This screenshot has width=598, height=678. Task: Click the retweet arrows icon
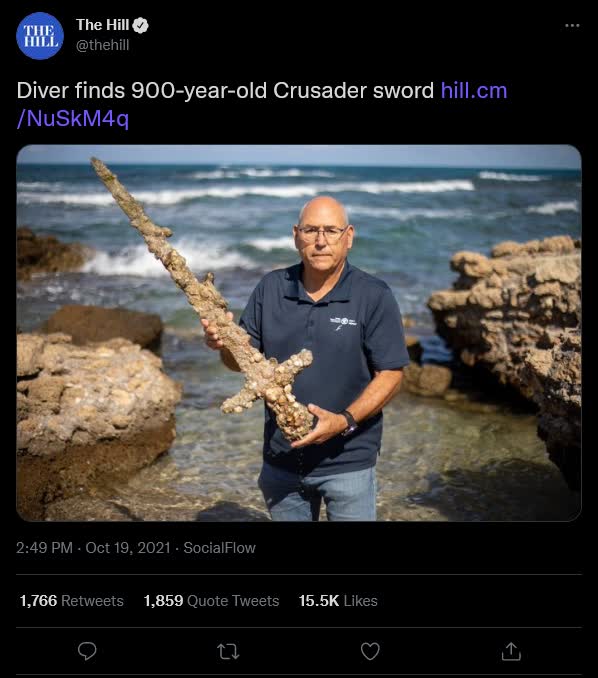click(228, 651)
